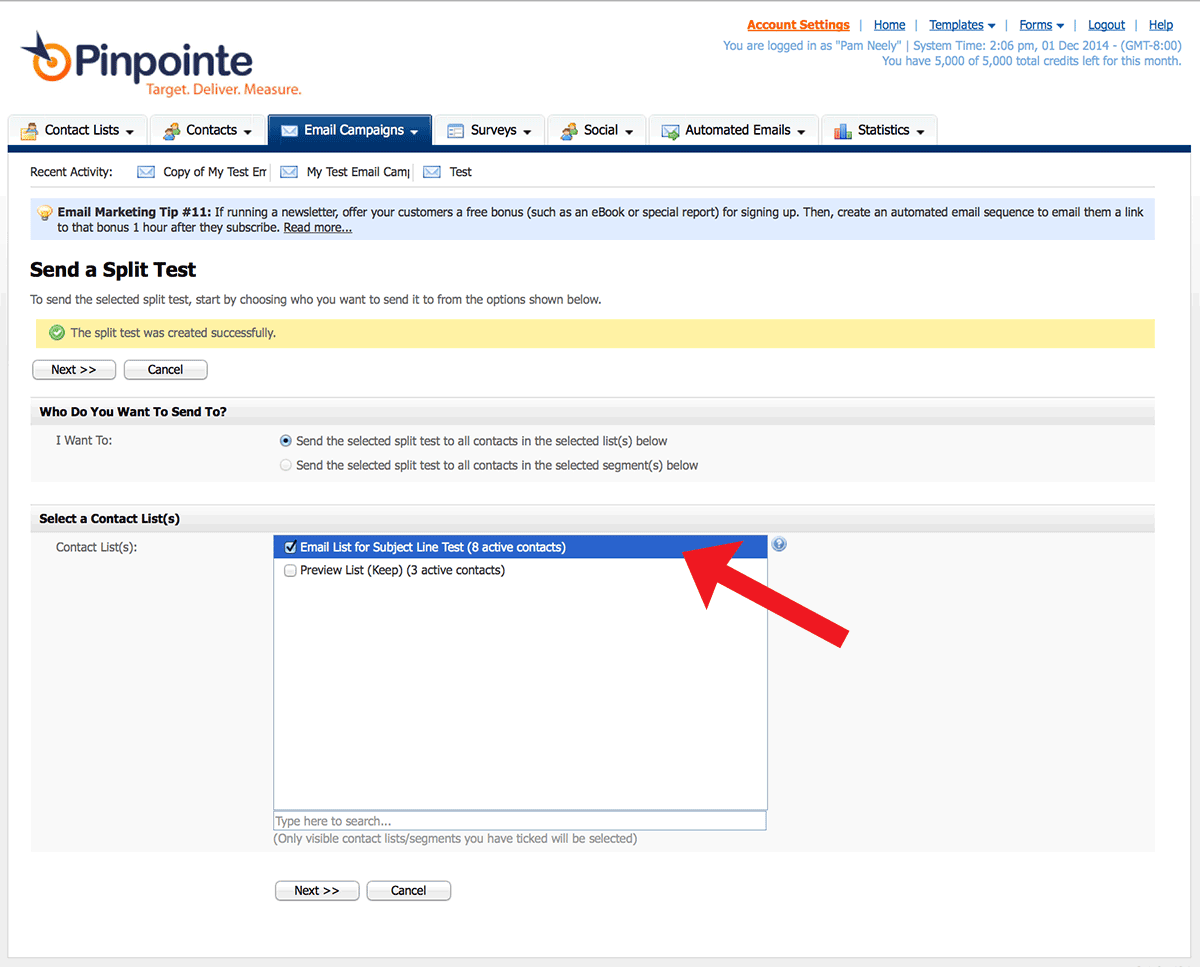Click the Logout link
This screenshot has width=1200, height=967.
point(1106,25)
